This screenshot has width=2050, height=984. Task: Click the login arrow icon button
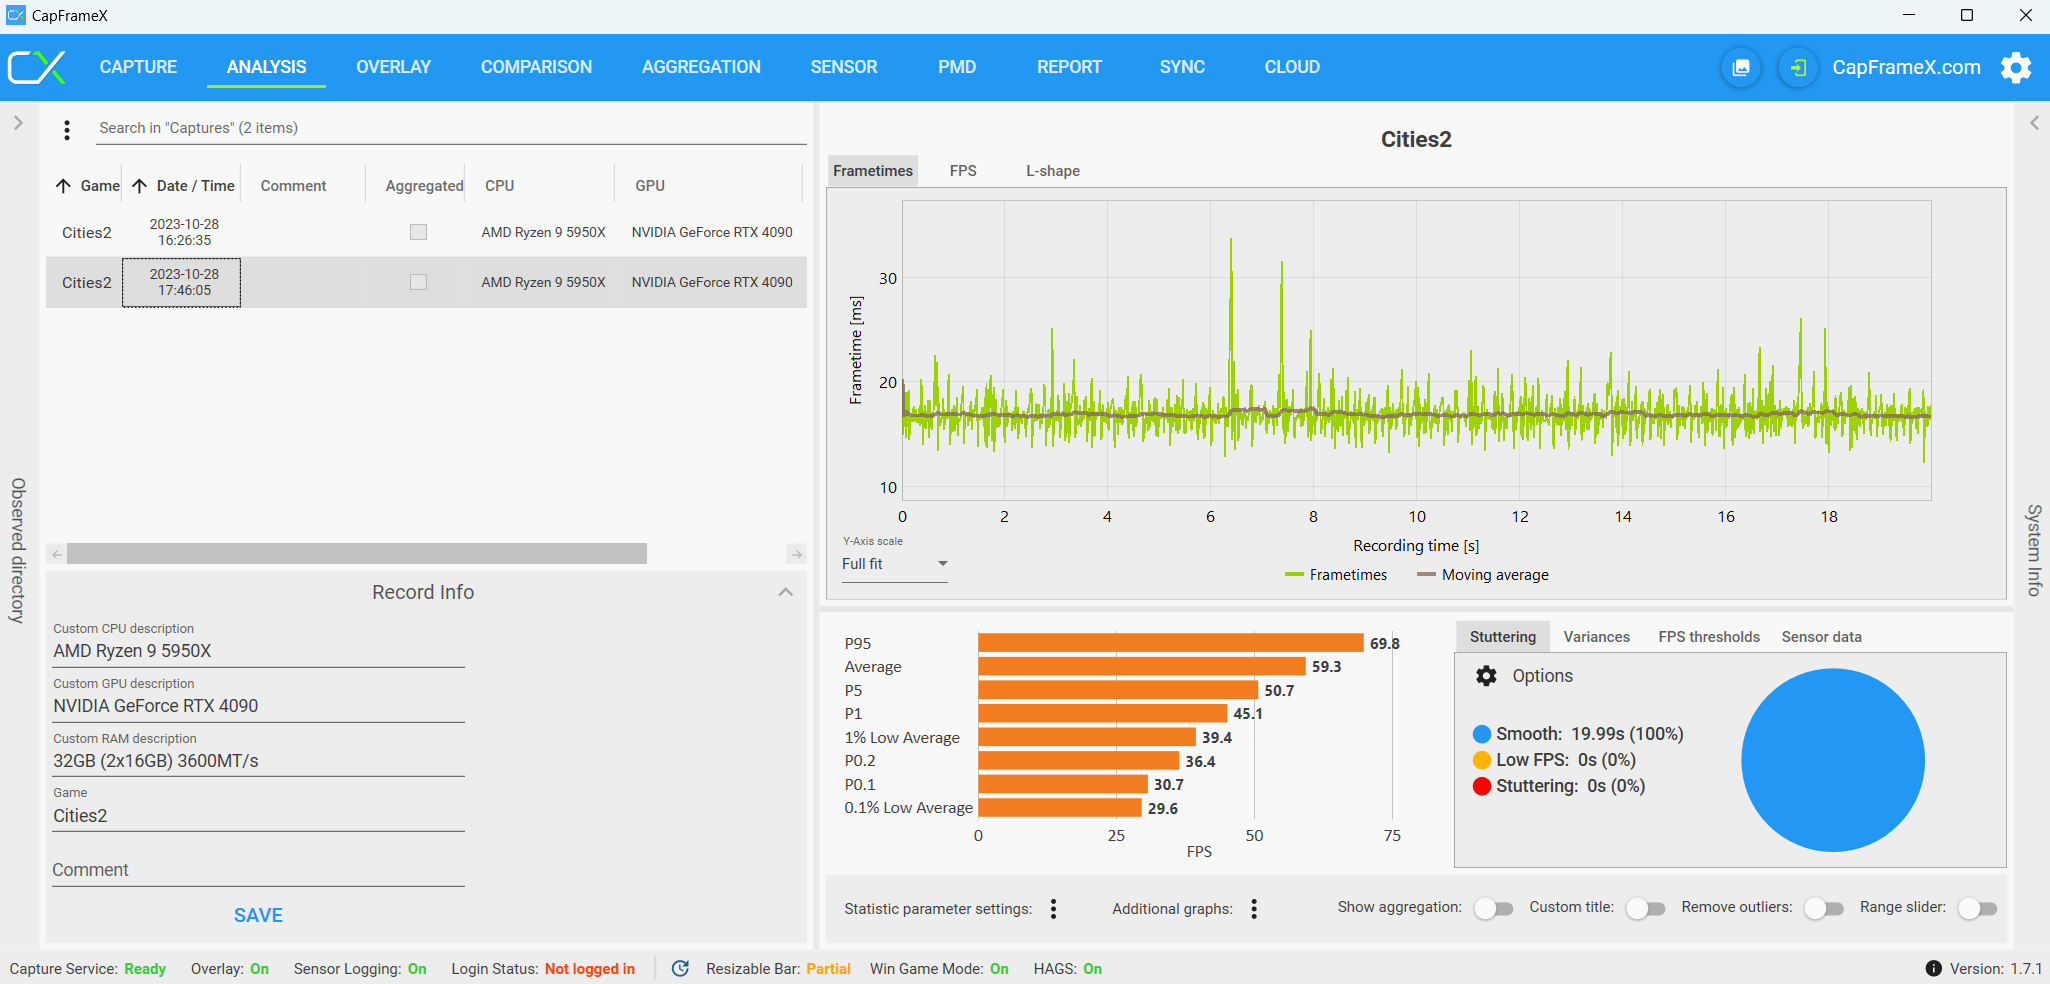pyautogui.click(x=1798, y=67)
